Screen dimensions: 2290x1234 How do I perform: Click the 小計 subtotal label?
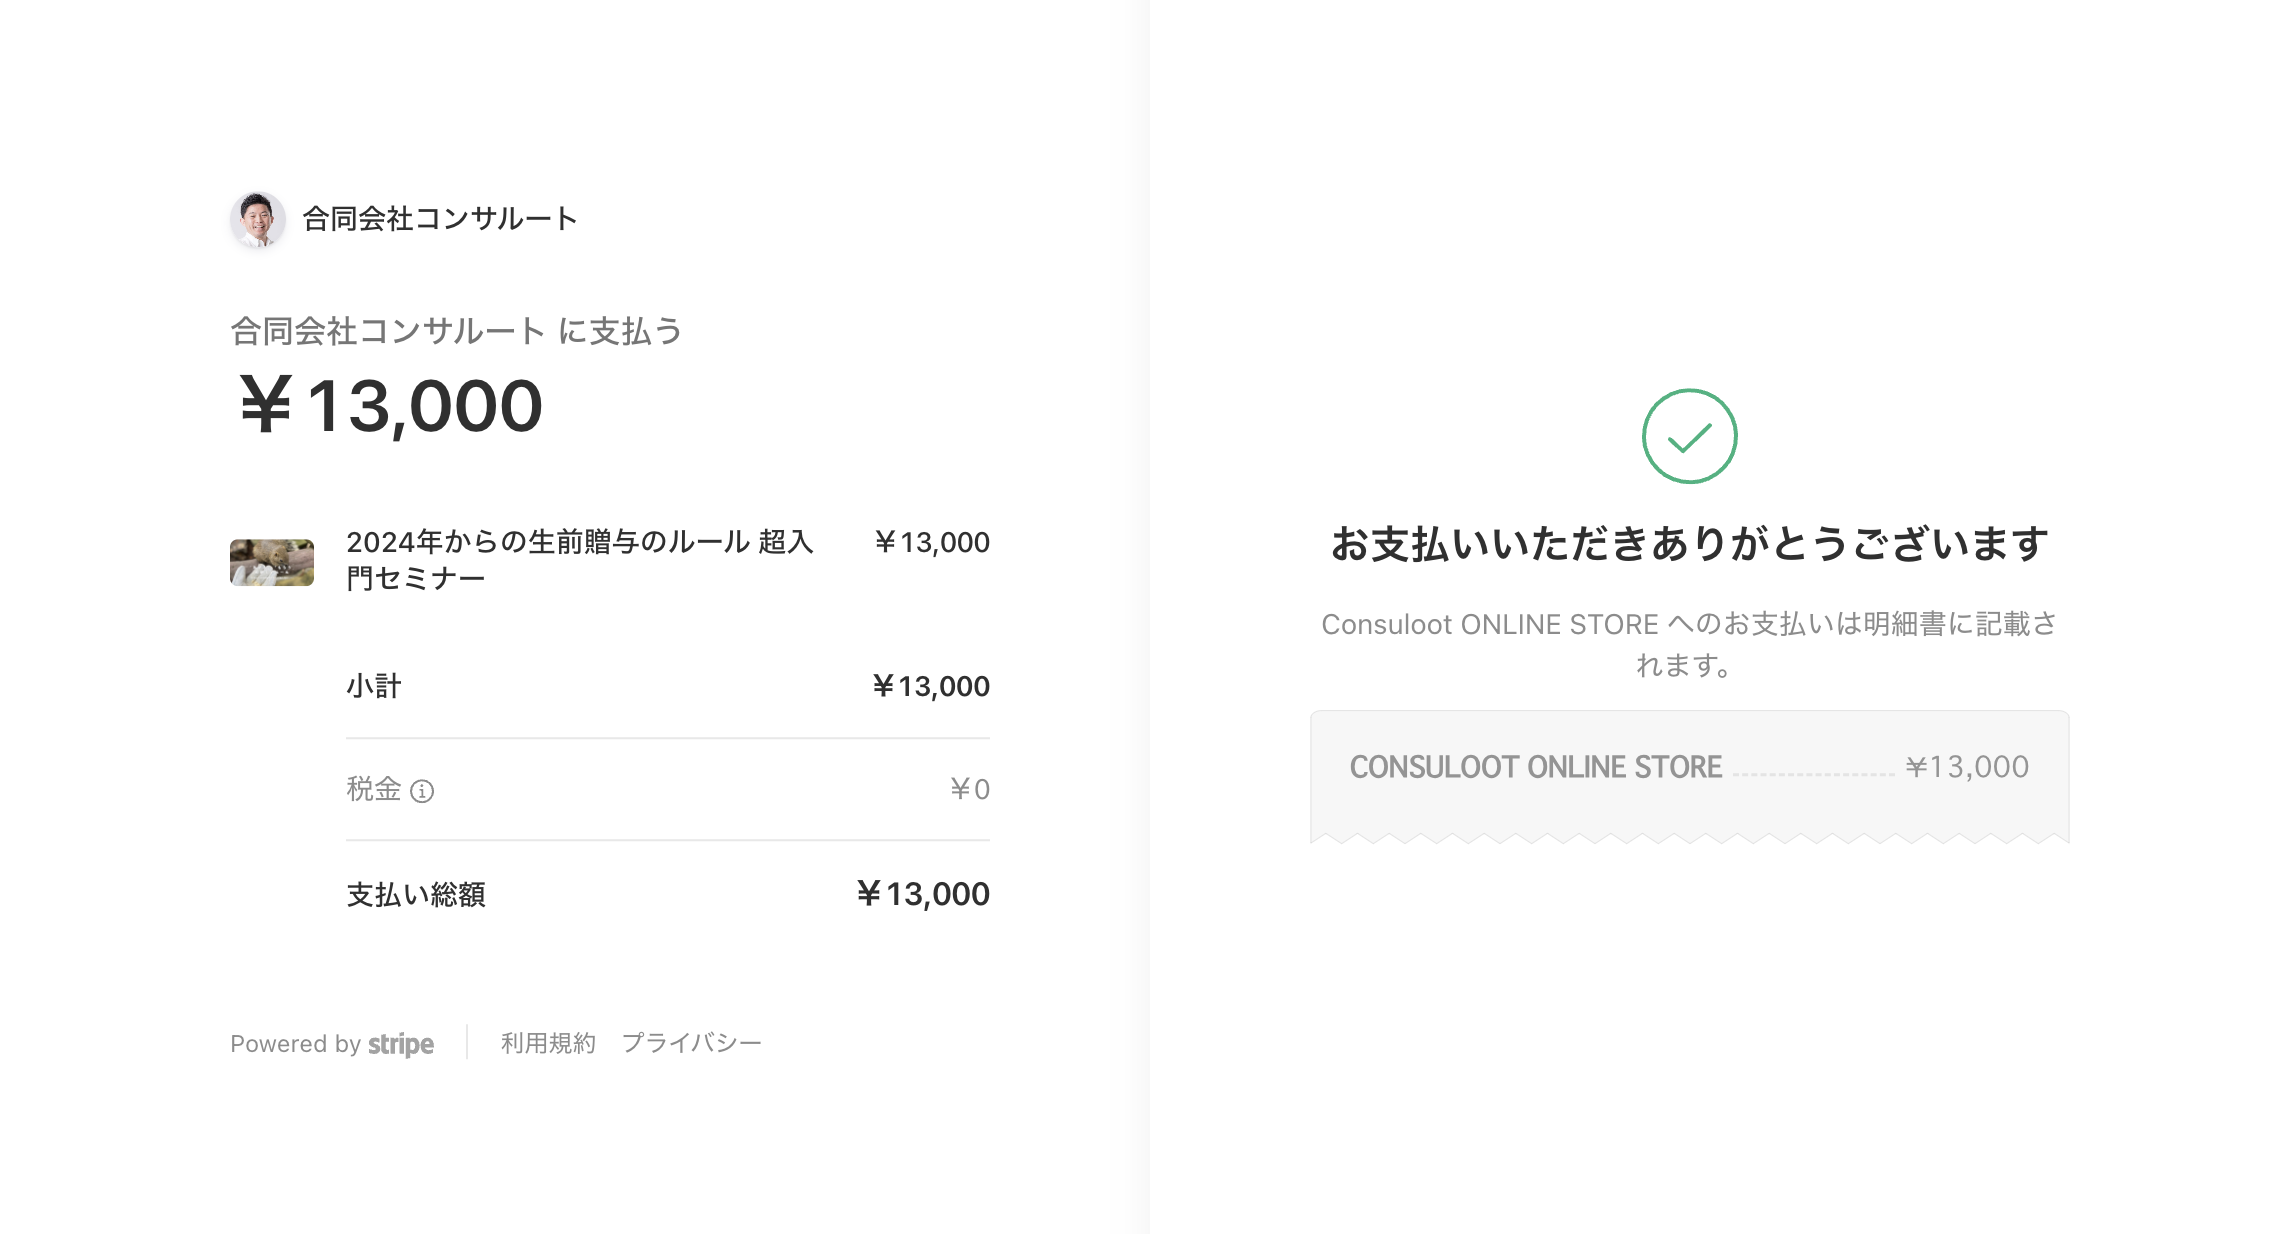(374, 686)
